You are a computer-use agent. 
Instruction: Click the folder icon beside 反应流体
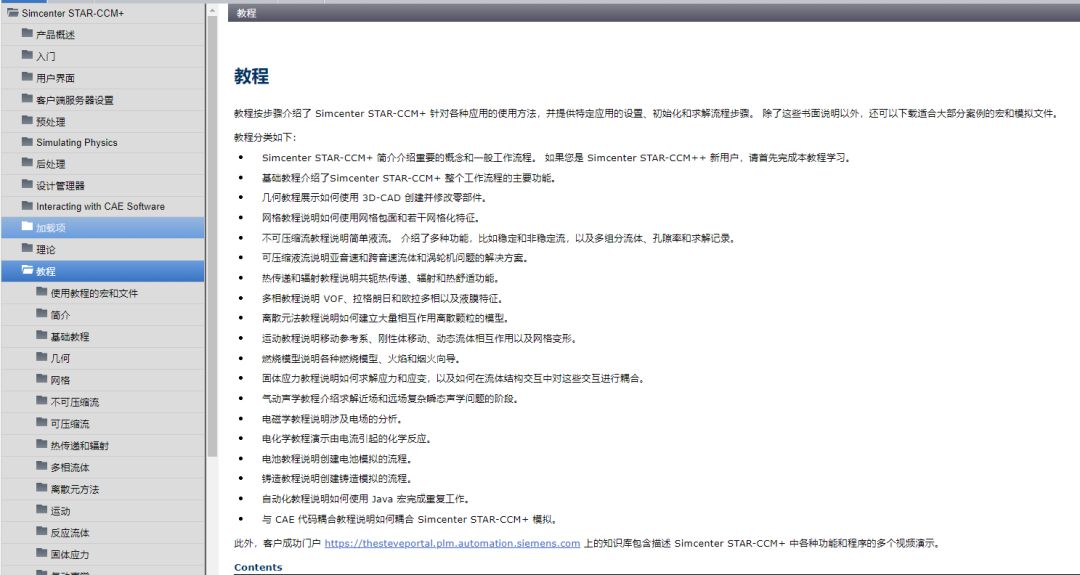[x=42, y=532]
